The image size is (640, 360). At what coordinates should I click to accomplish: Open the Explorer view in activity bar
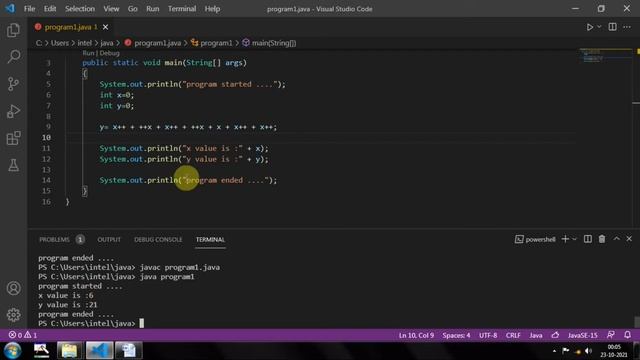coord(13,30)
